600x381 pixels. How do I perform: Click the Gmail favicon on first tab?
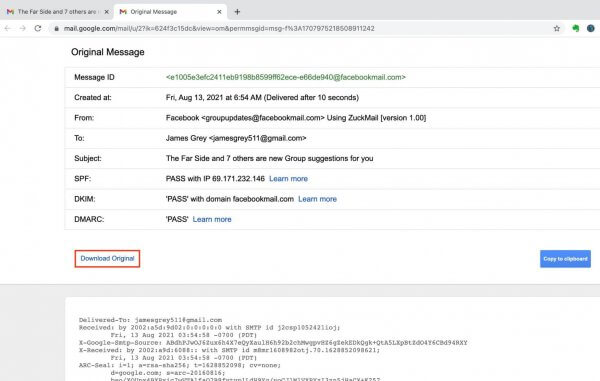(10, 12)
